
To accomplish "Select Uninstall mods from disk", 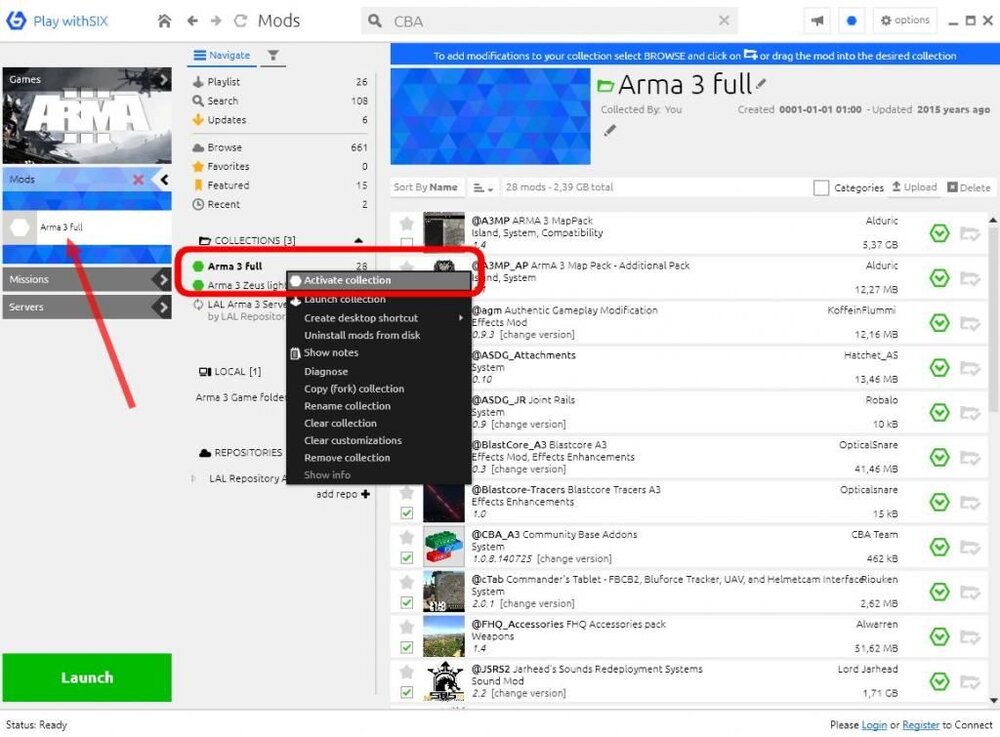I will pos(379,335).
